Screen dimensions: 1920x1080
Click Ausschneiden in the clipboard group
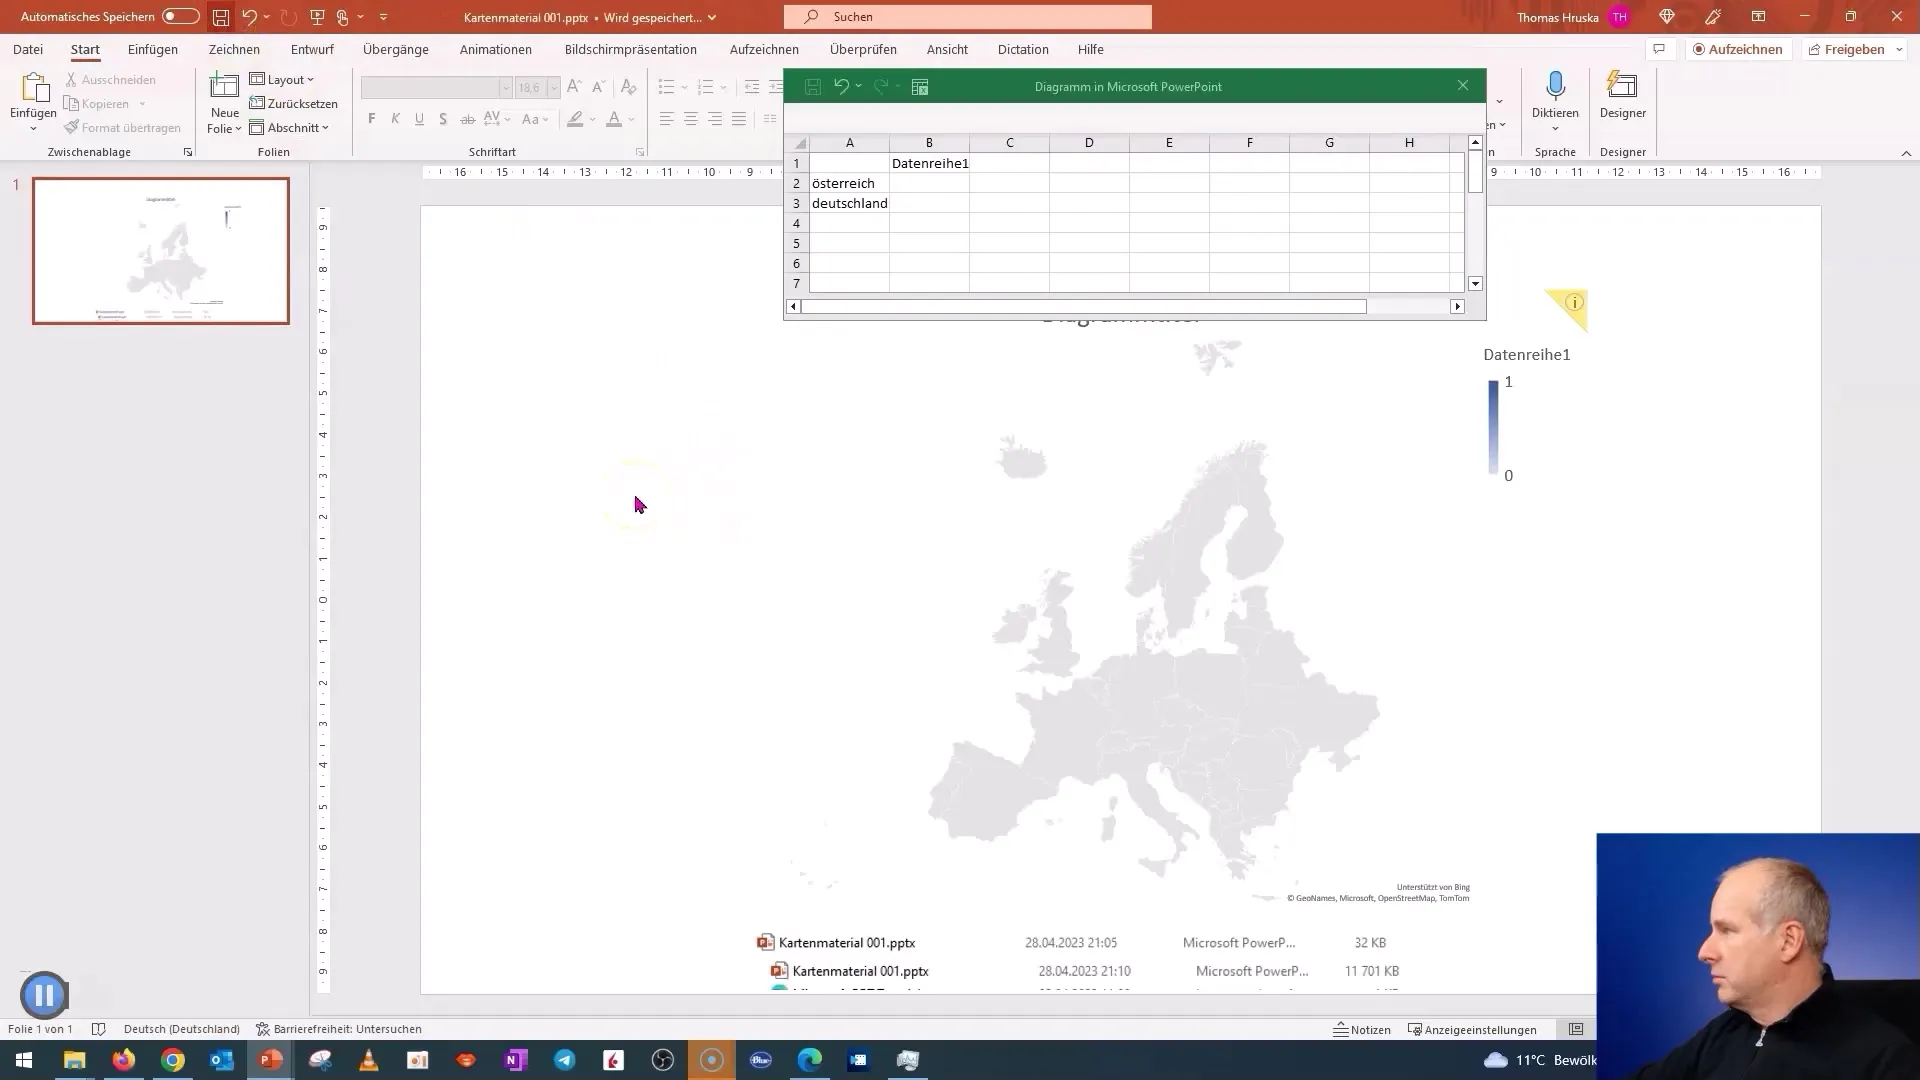click(110, 79)
